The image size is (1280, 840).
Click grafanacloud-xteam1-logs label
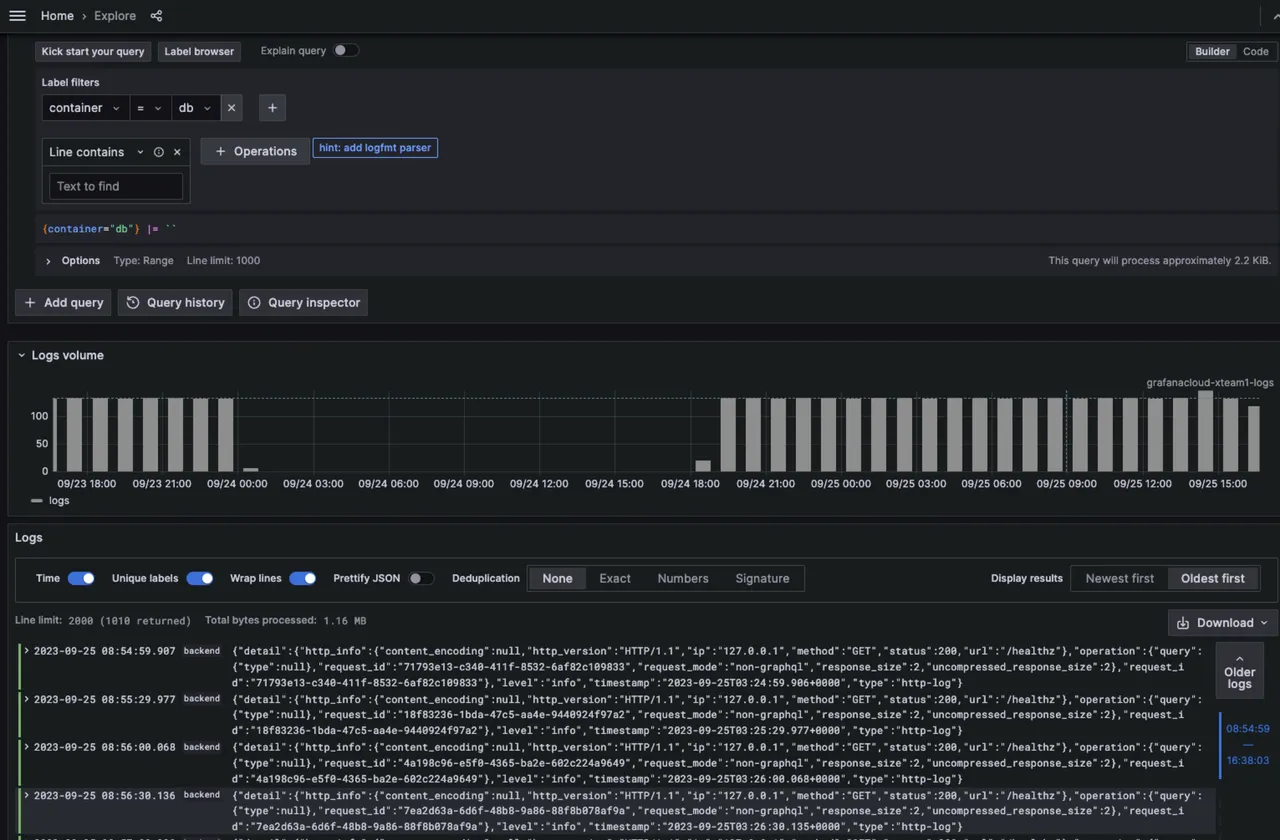pos(1210,383)
